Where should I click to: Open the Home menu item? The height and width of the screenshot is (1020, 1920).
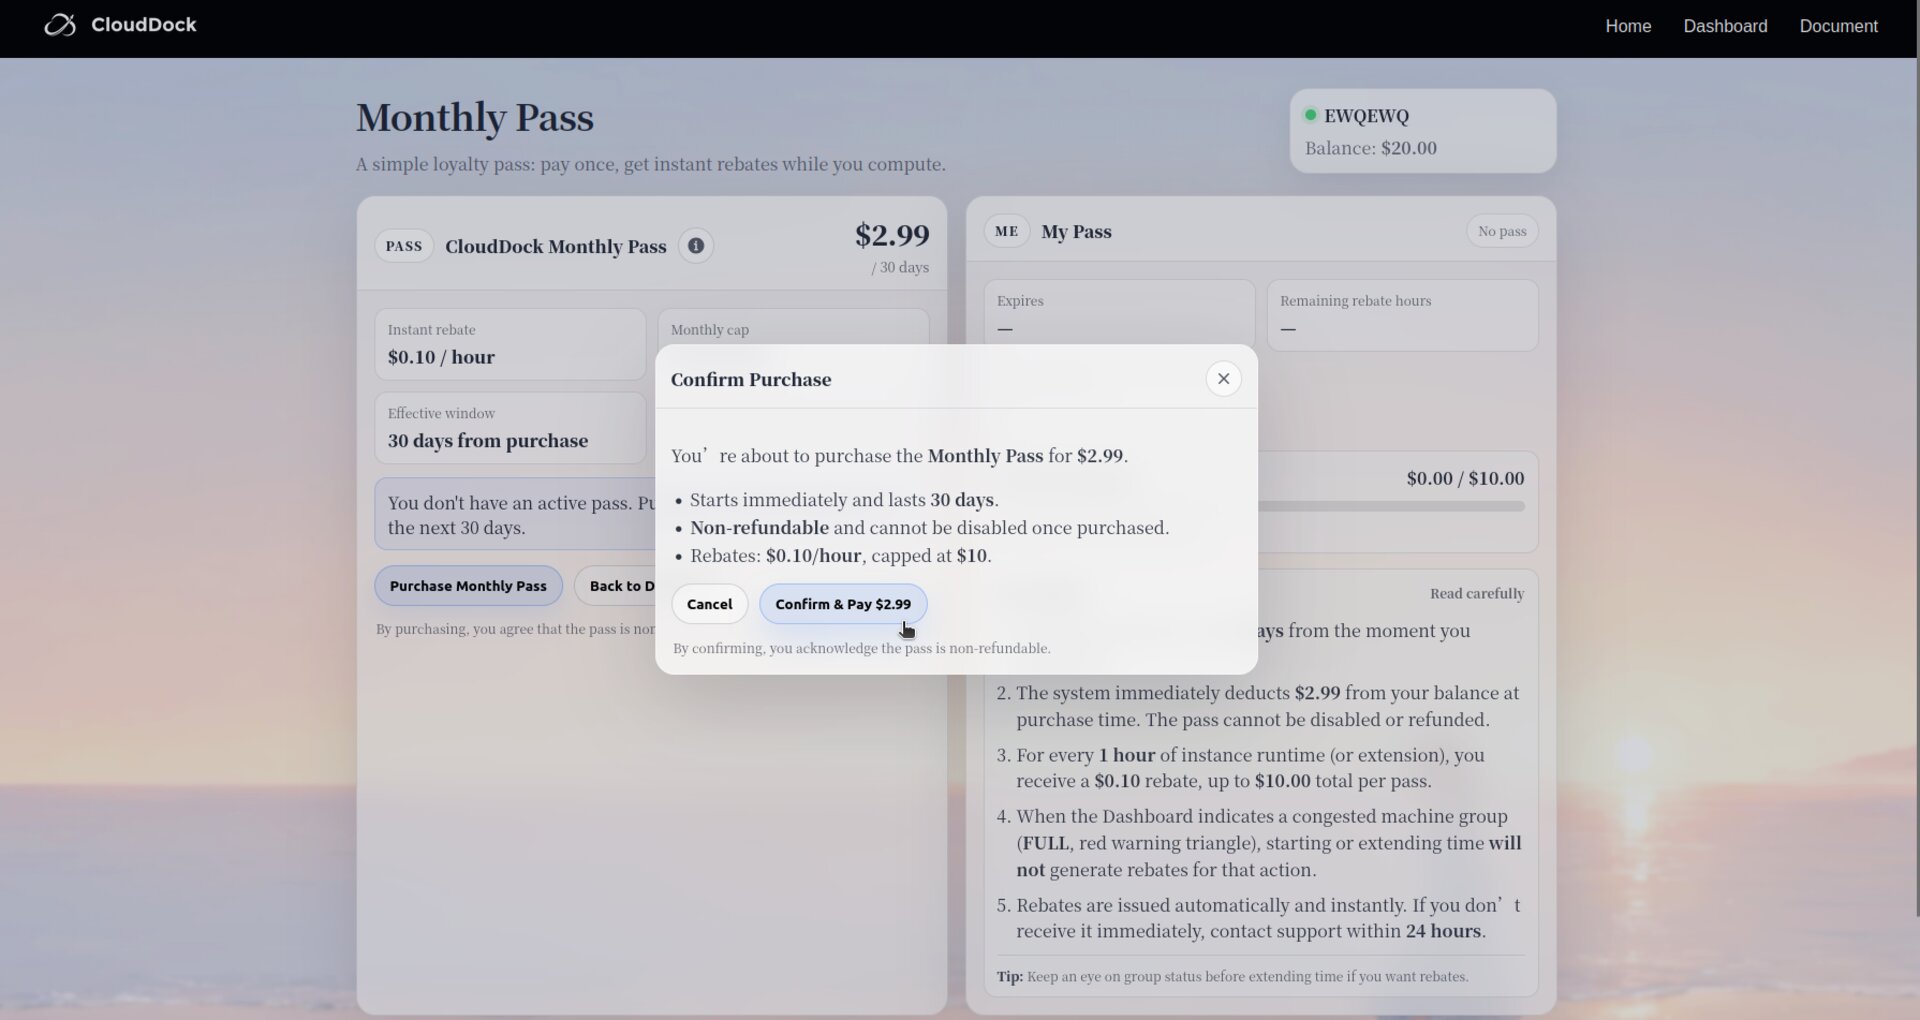1628,26
